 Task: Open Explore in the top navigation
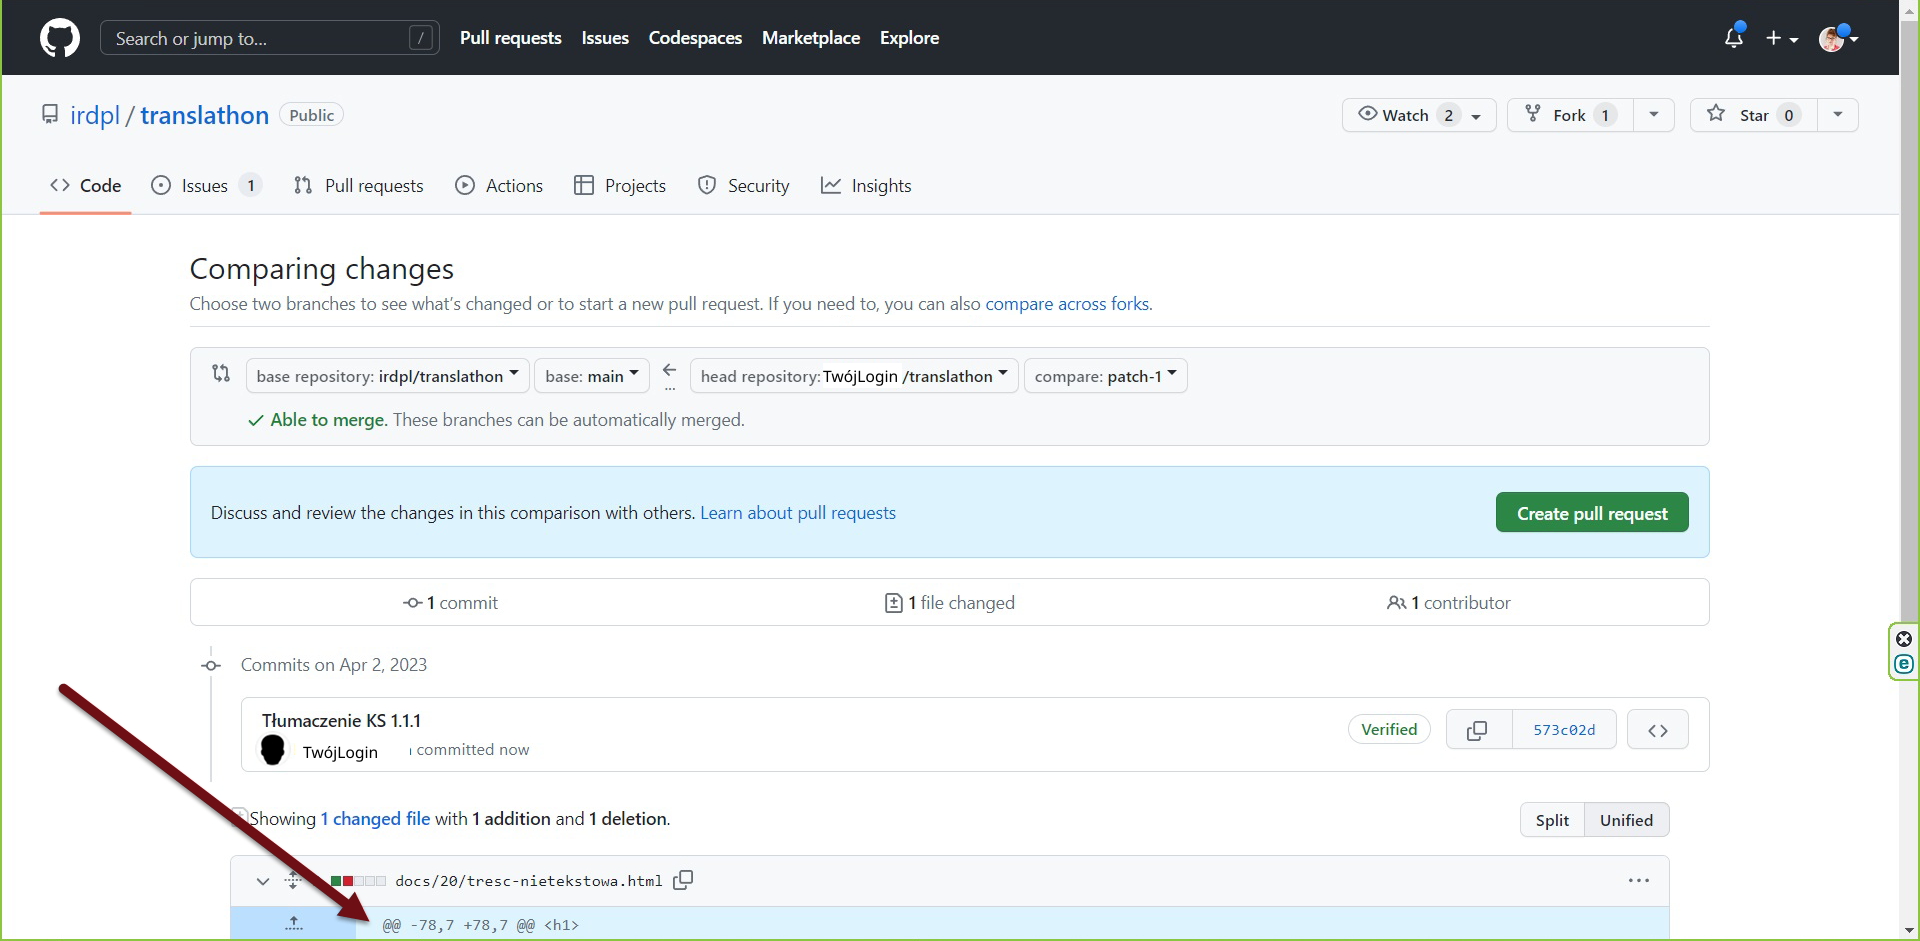point(909,38)
